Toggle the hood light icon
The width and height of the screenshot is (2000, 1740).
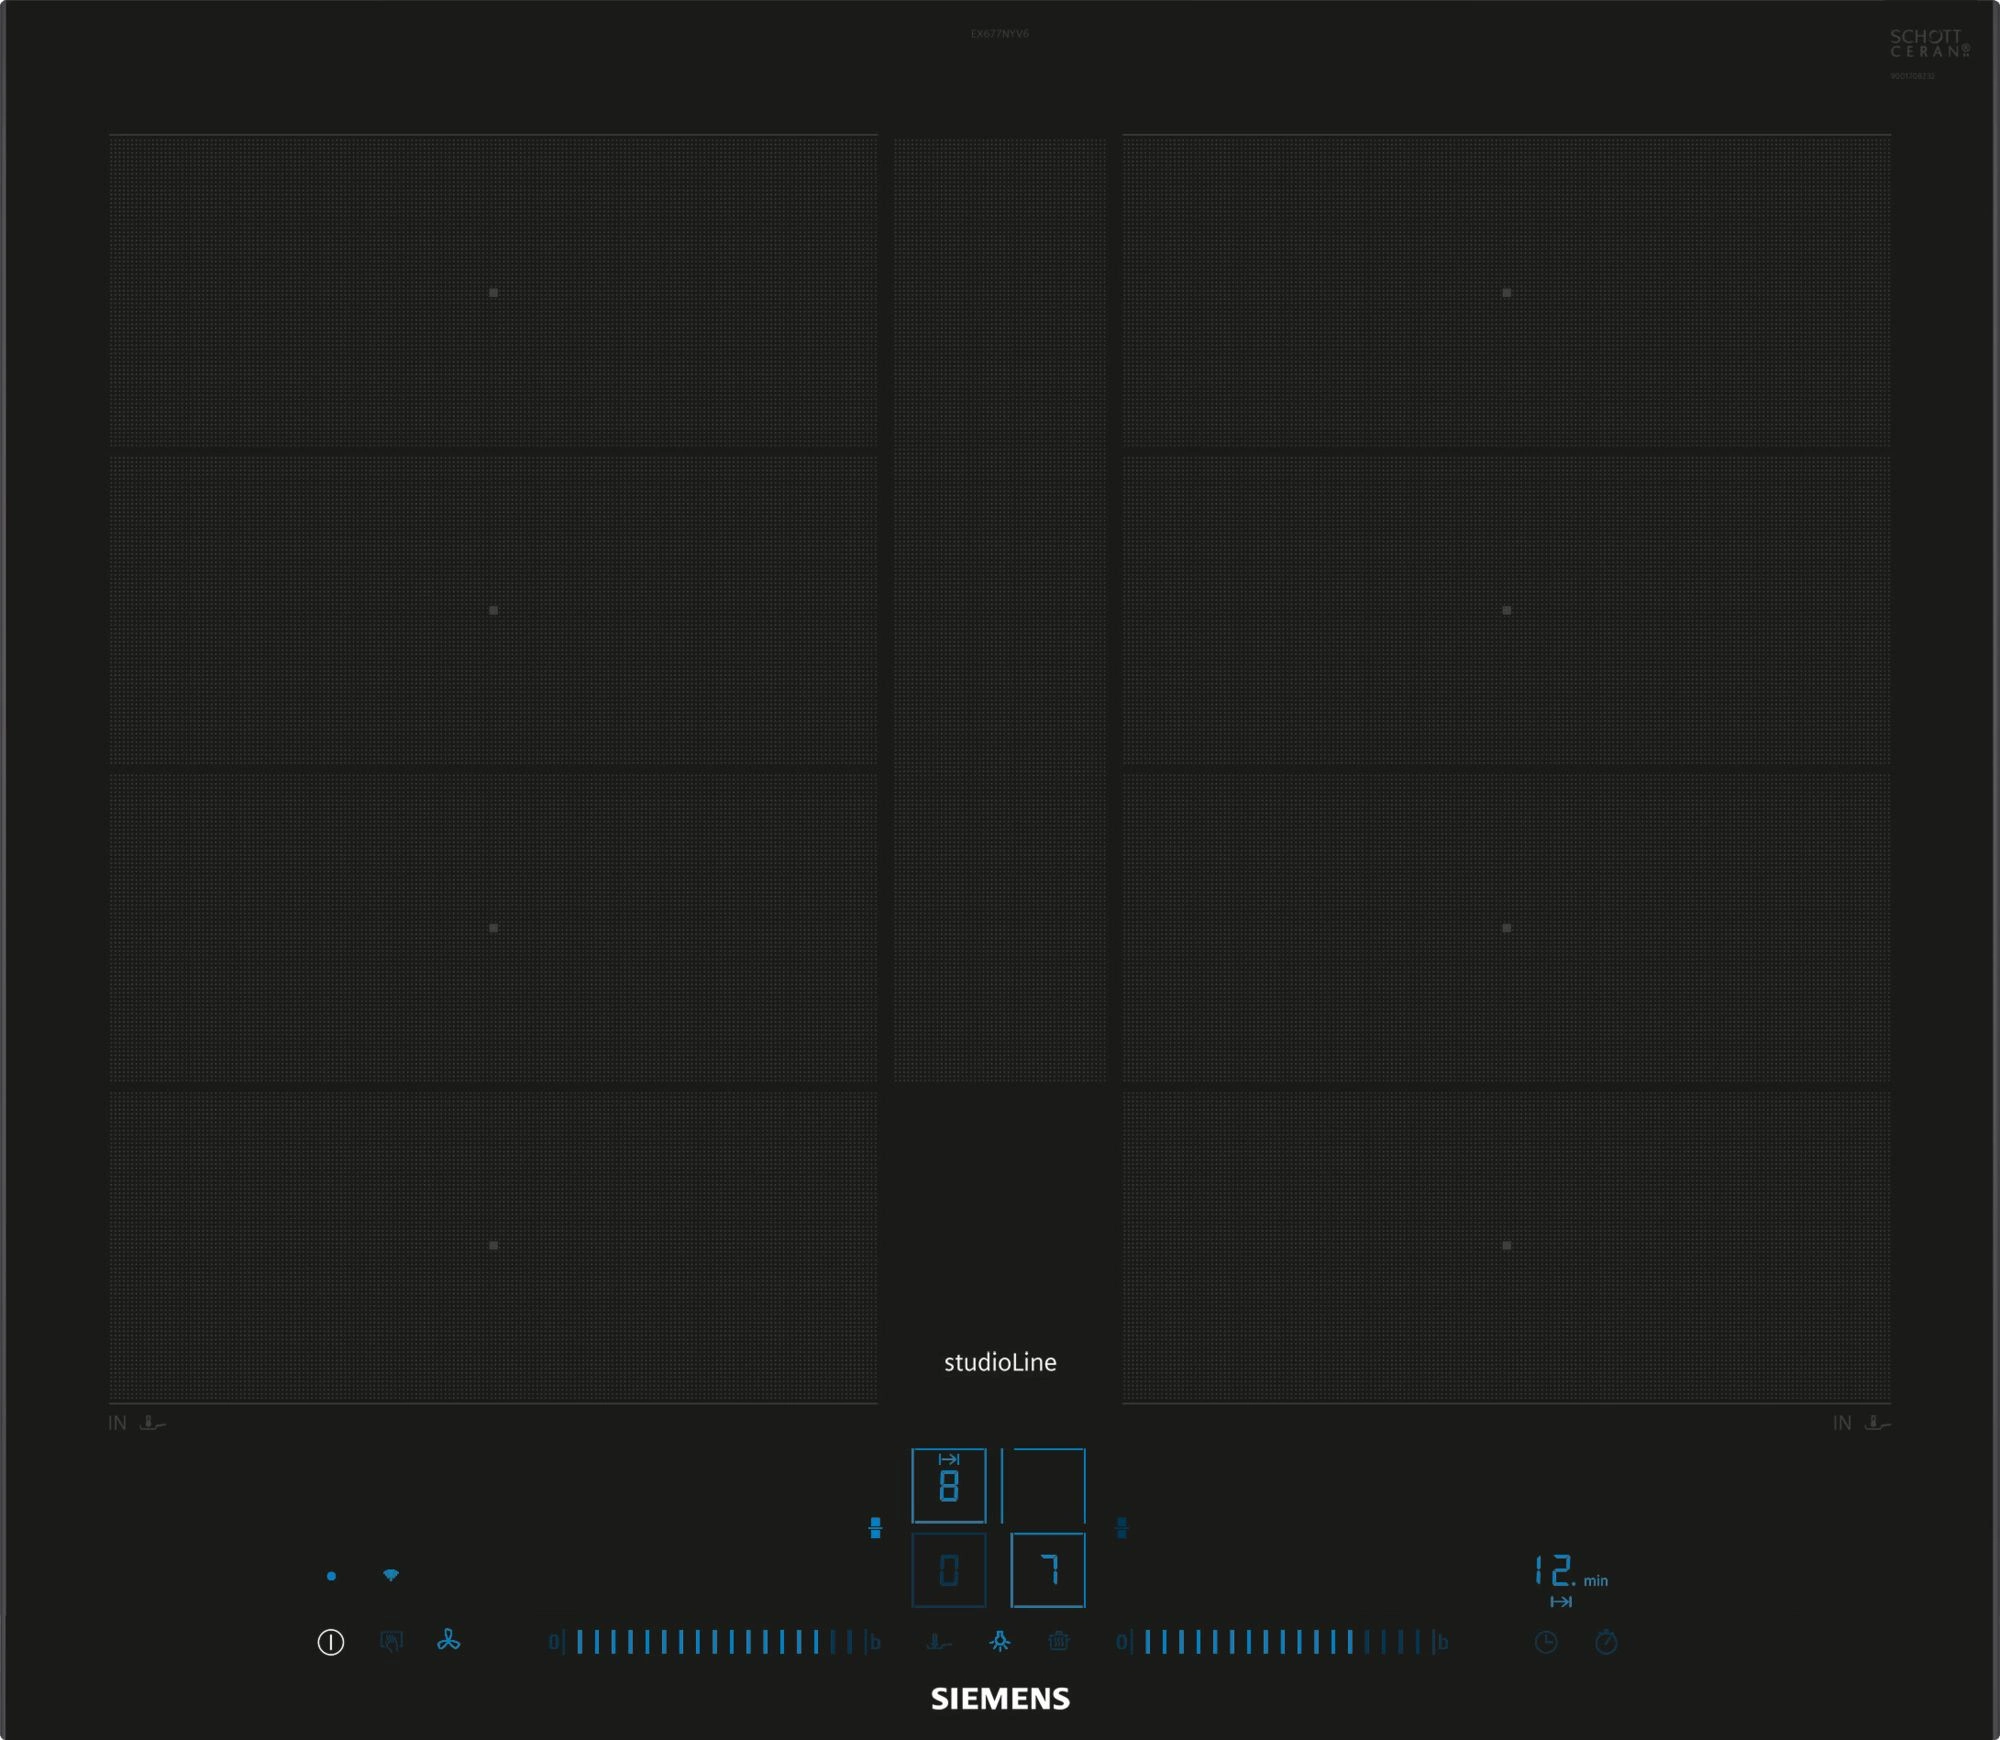coord(999,1642)
